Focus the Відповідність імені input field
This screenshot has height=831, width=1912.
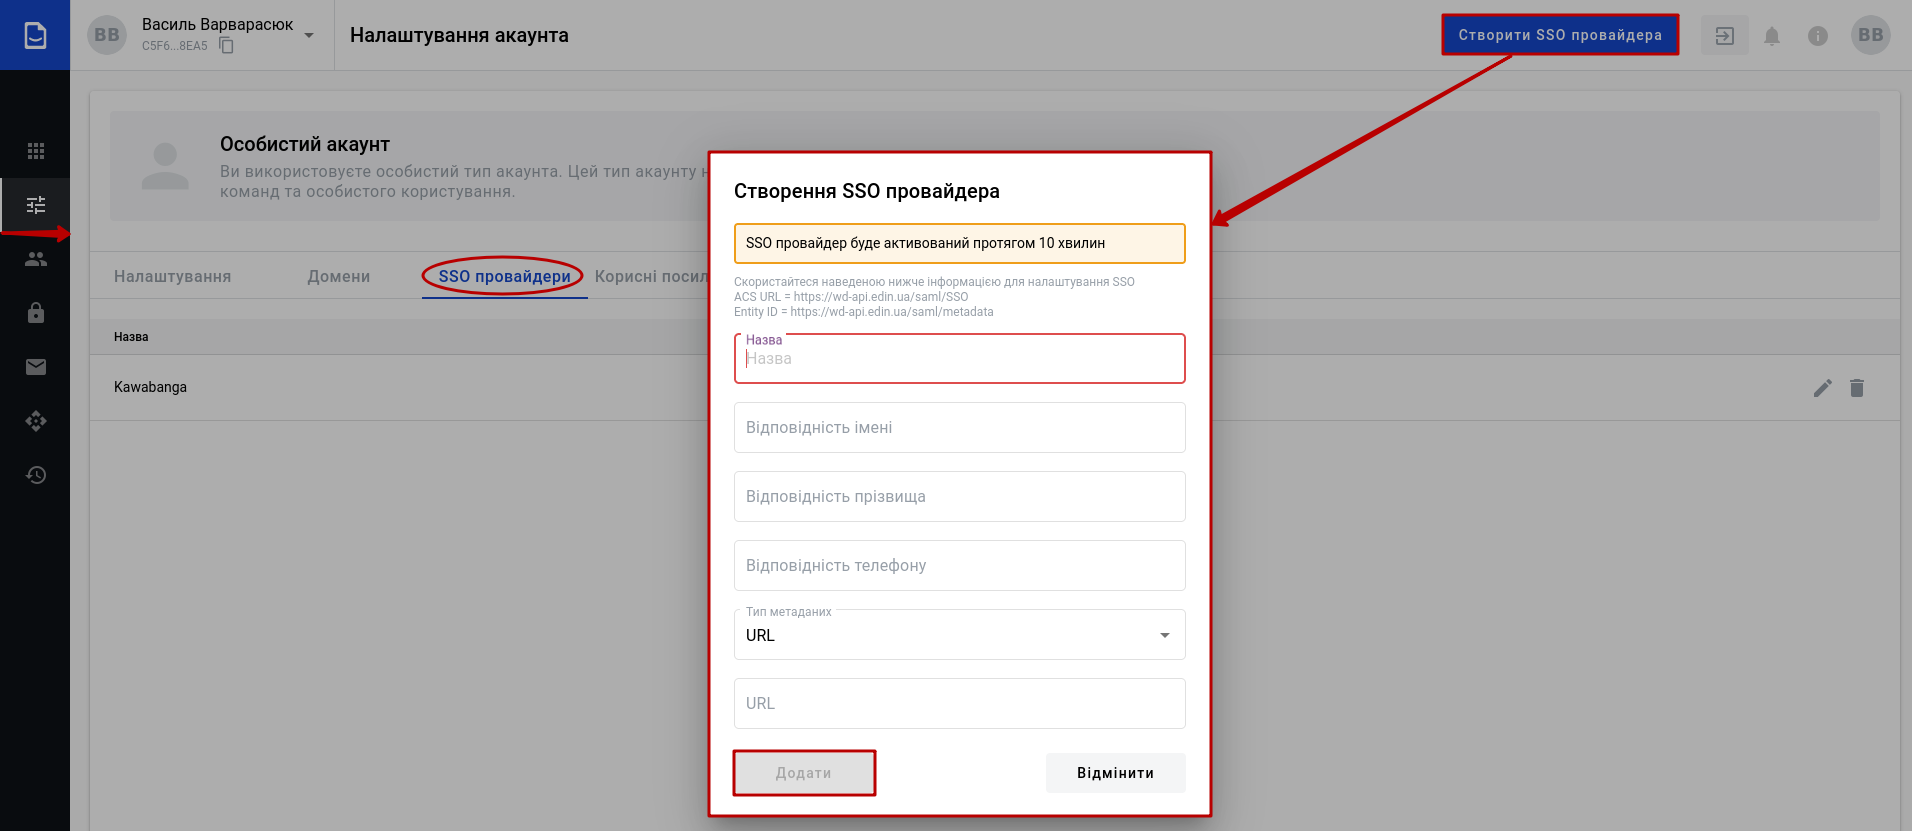959,428
